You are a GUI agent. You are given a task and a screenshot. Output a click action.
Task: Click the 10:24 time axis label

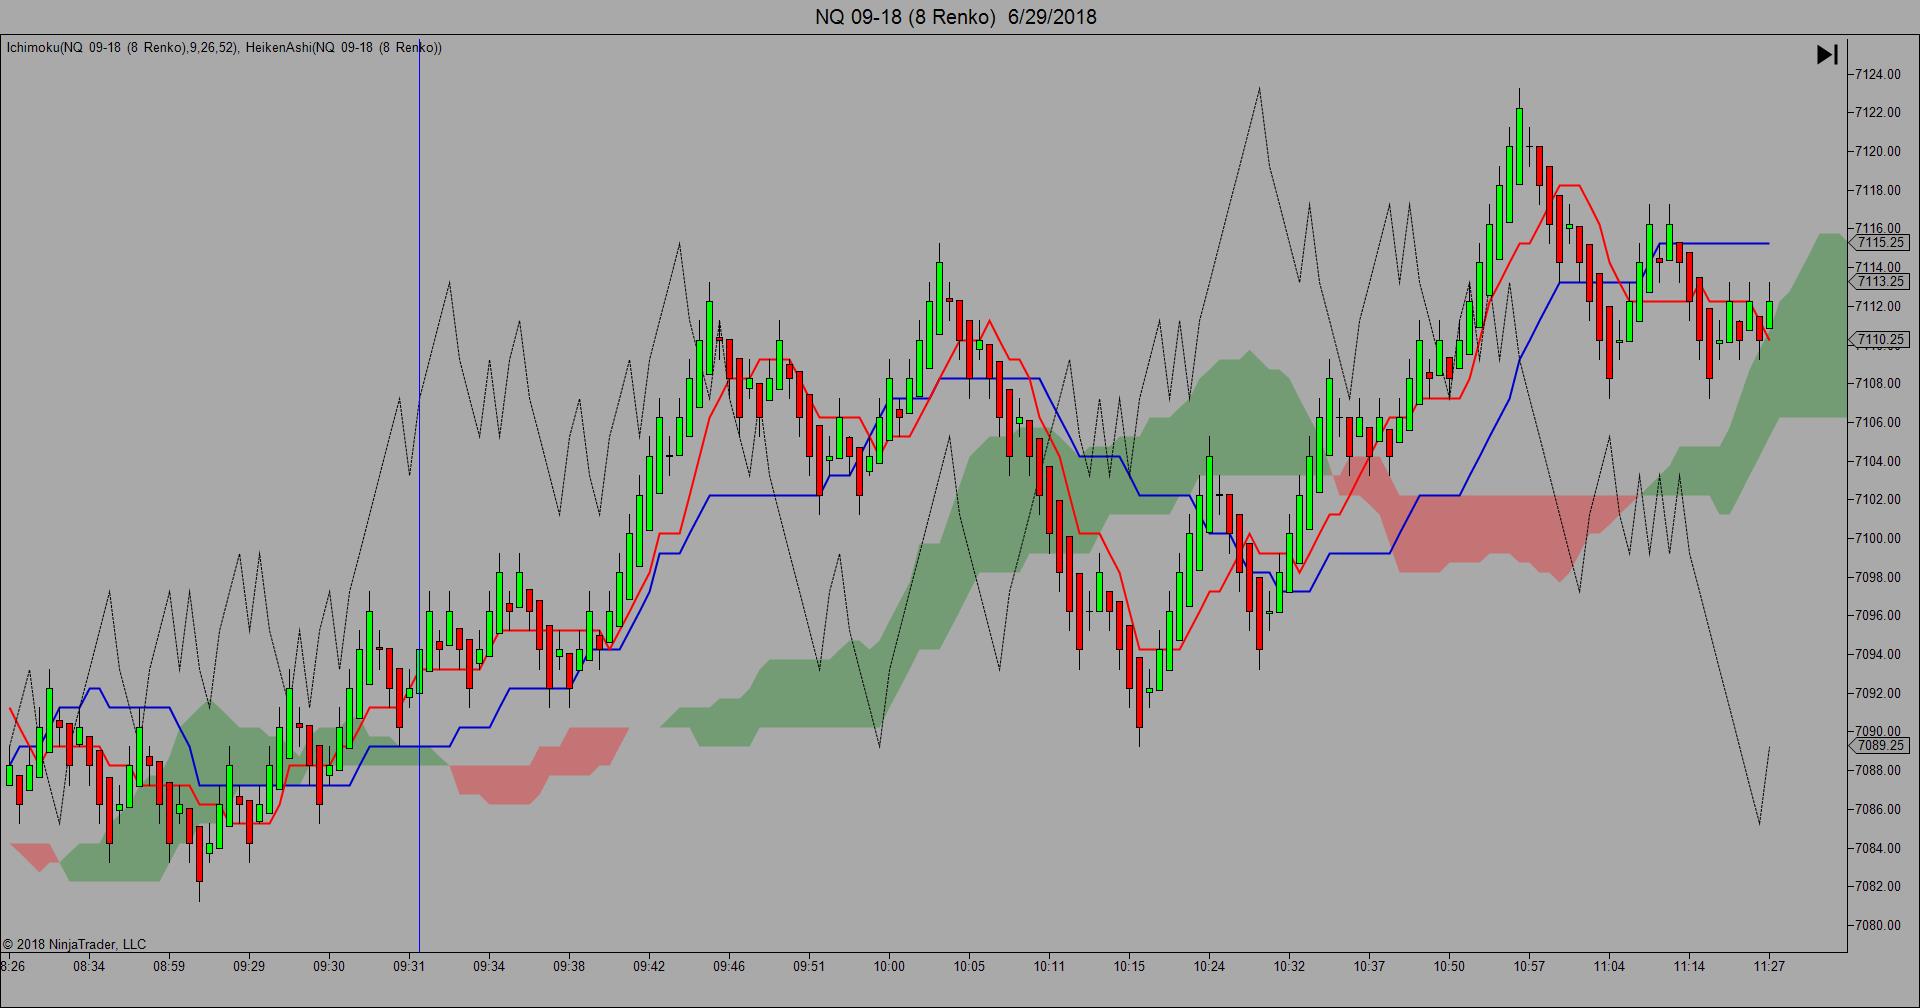tap(1209, 966)
